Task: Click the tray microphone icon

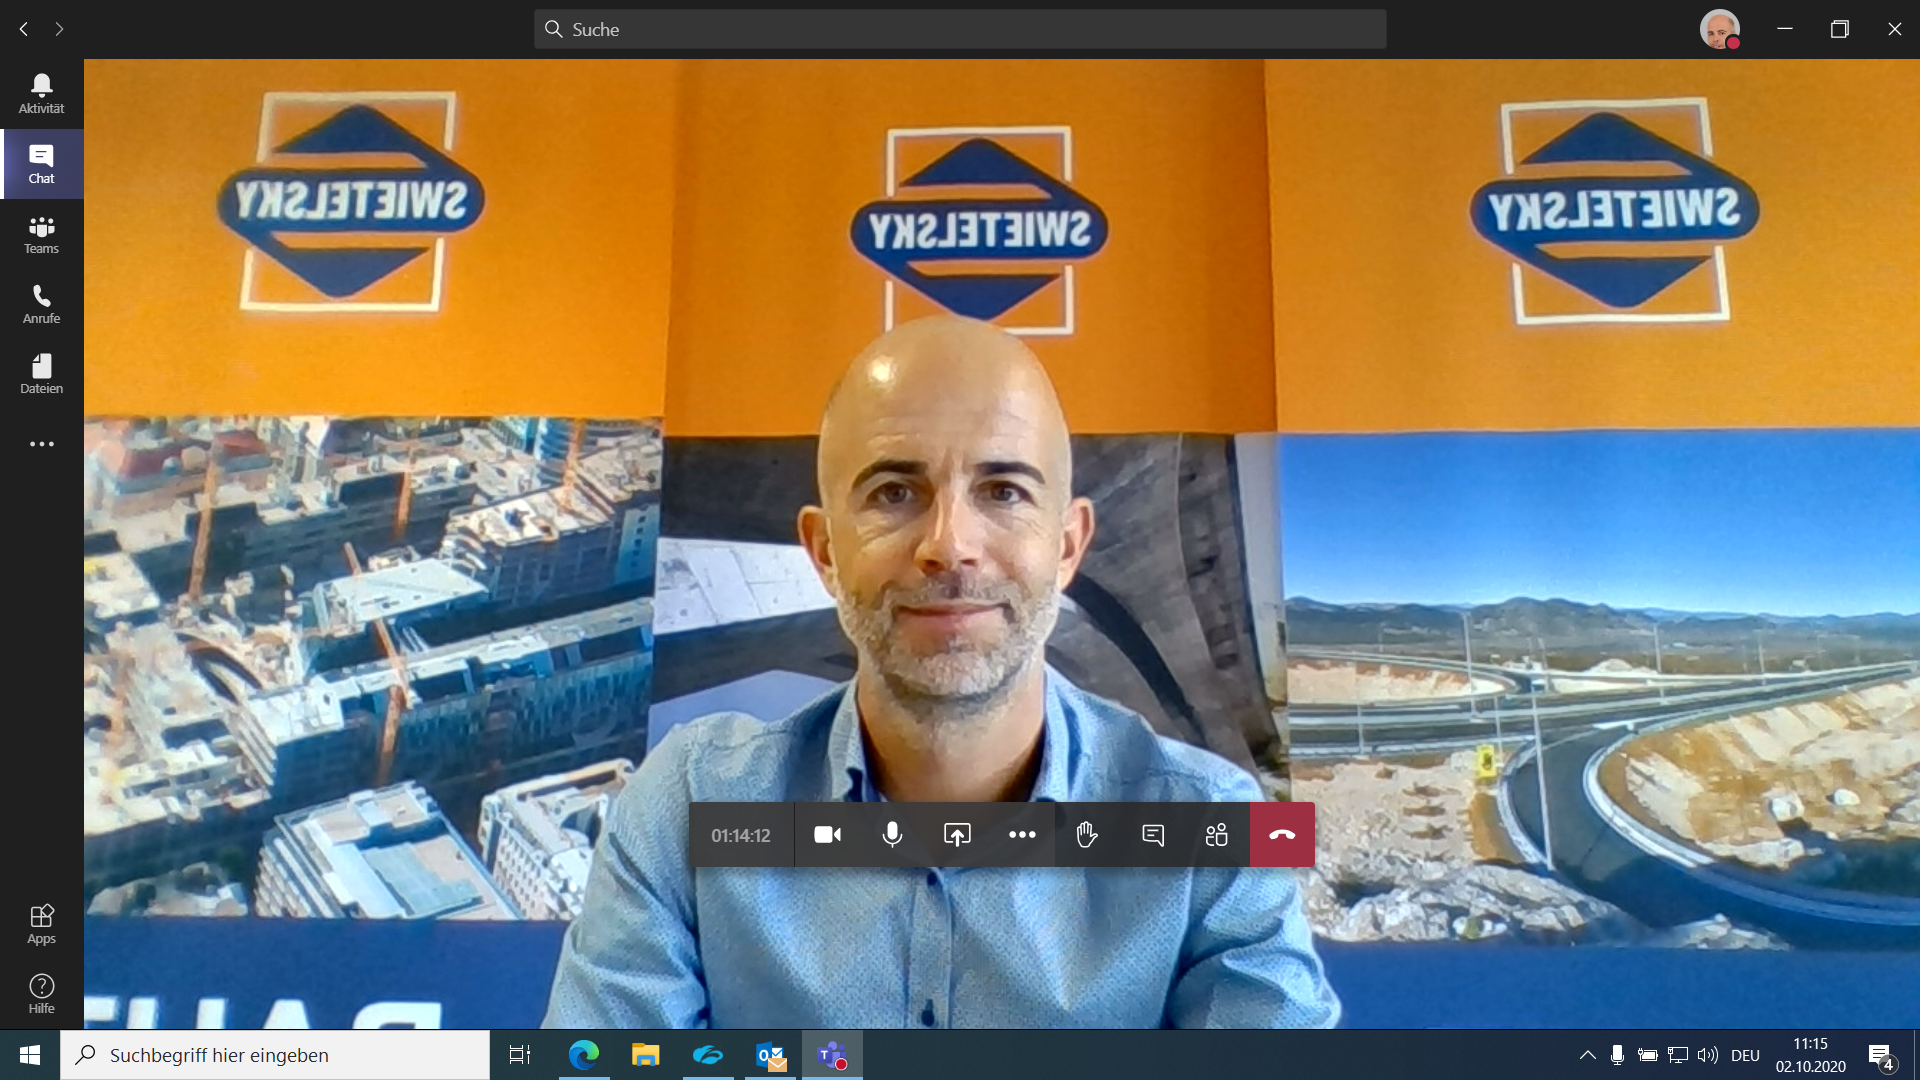Action: tap(1617, 1055)
